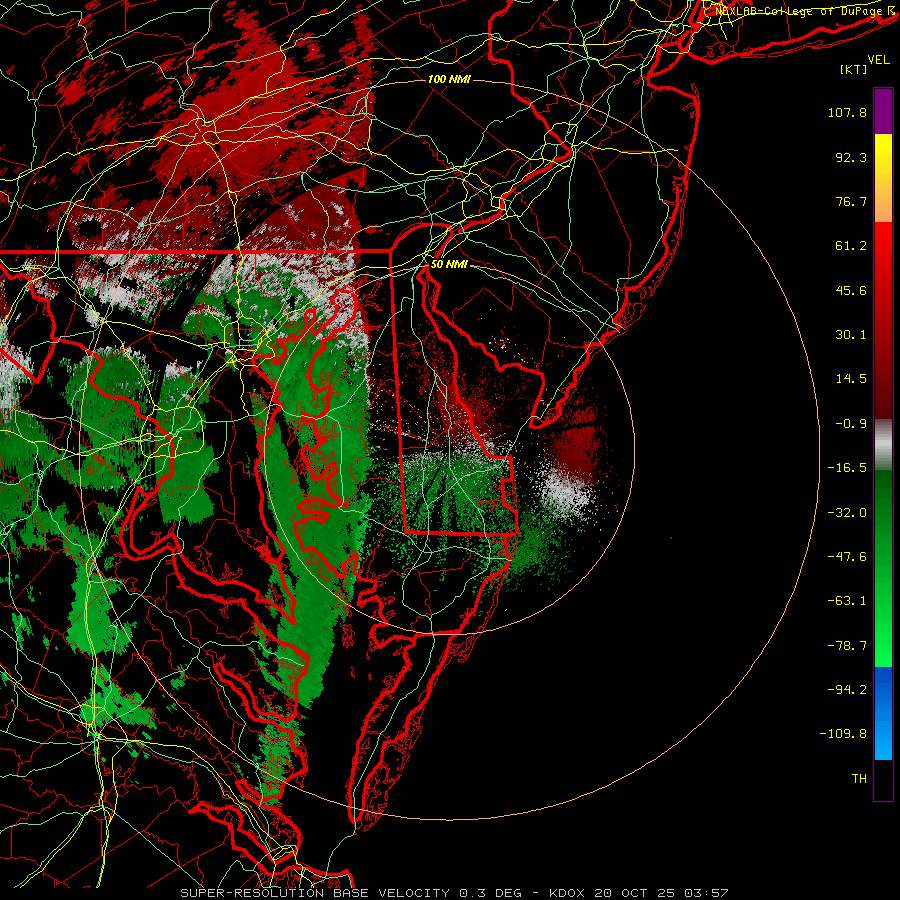
Task: Select the -47.6 velocity scale value
Action: (x=847, y=557)
